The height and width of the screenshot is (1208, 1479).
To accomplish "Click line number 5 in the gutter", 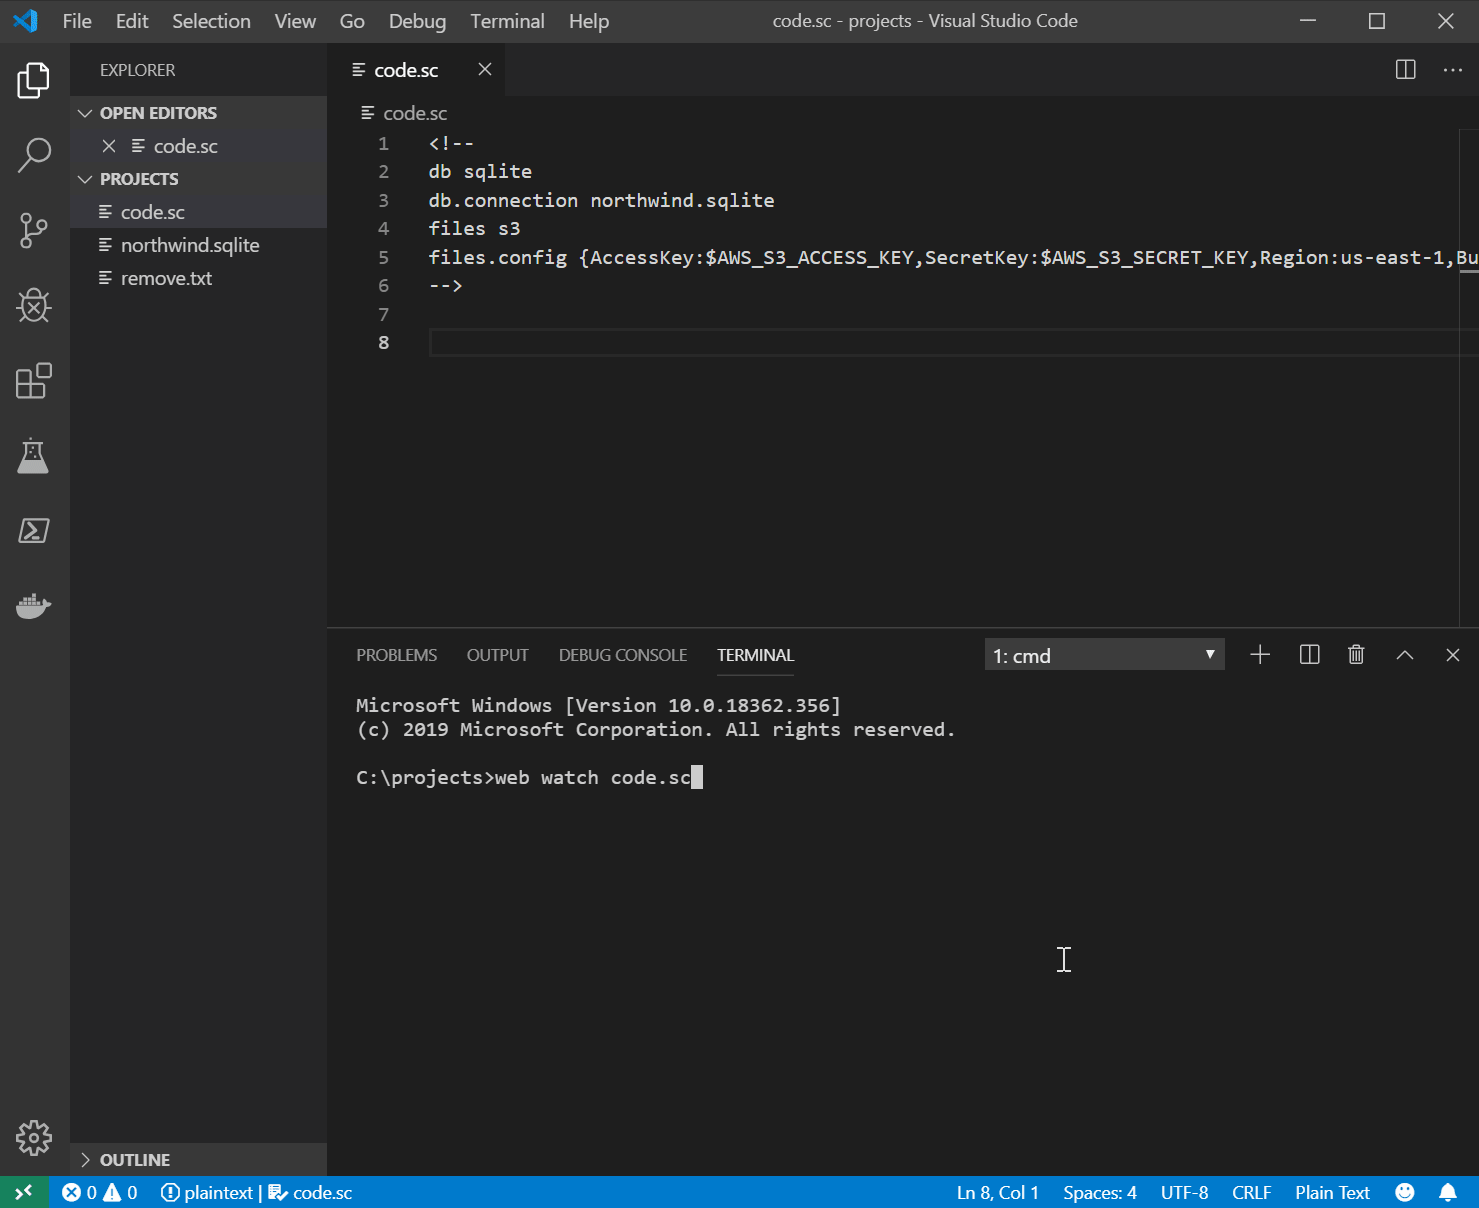I will coord(383,257).
